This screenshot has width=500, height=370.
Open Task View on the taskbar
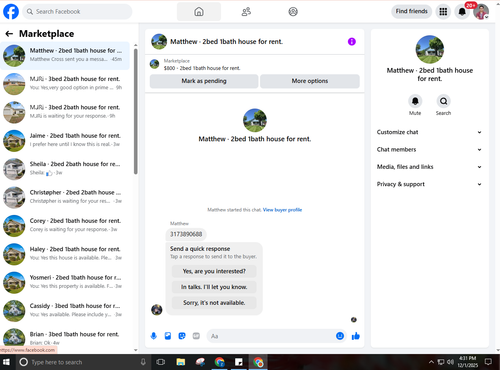(161, 362)
